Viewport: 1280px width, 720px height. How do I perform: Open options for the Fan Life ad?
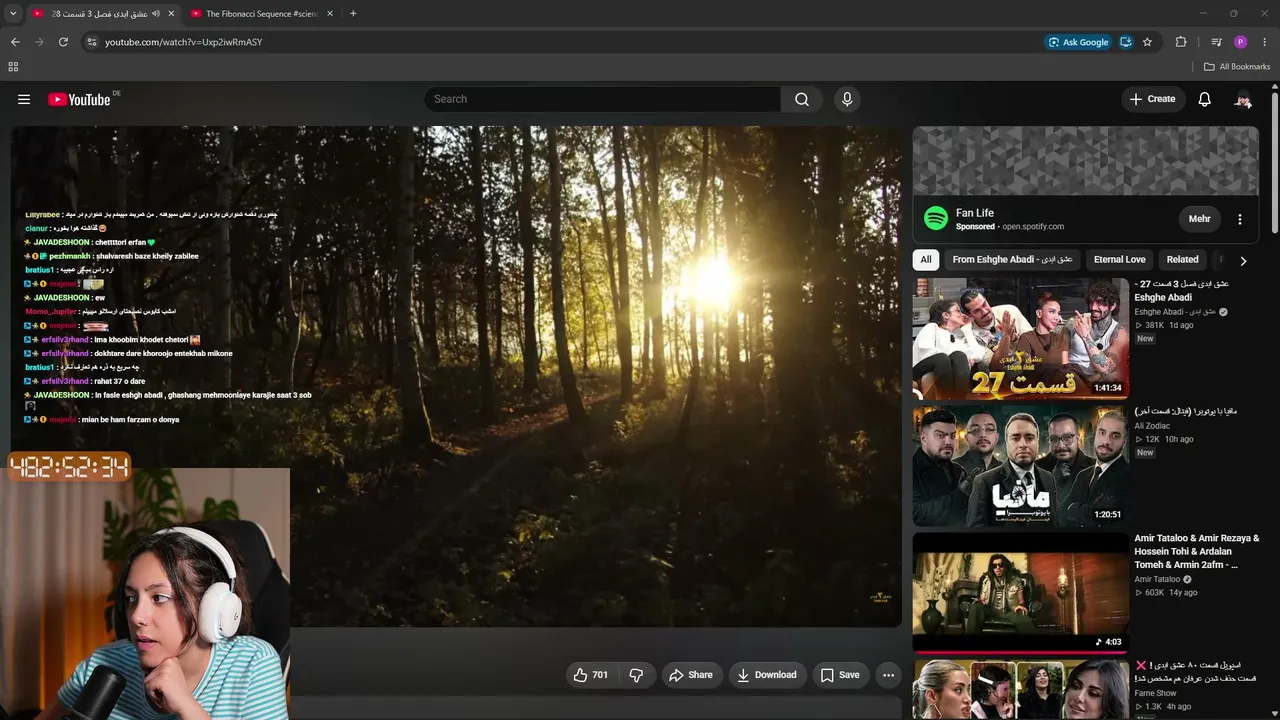[1240, 219]
